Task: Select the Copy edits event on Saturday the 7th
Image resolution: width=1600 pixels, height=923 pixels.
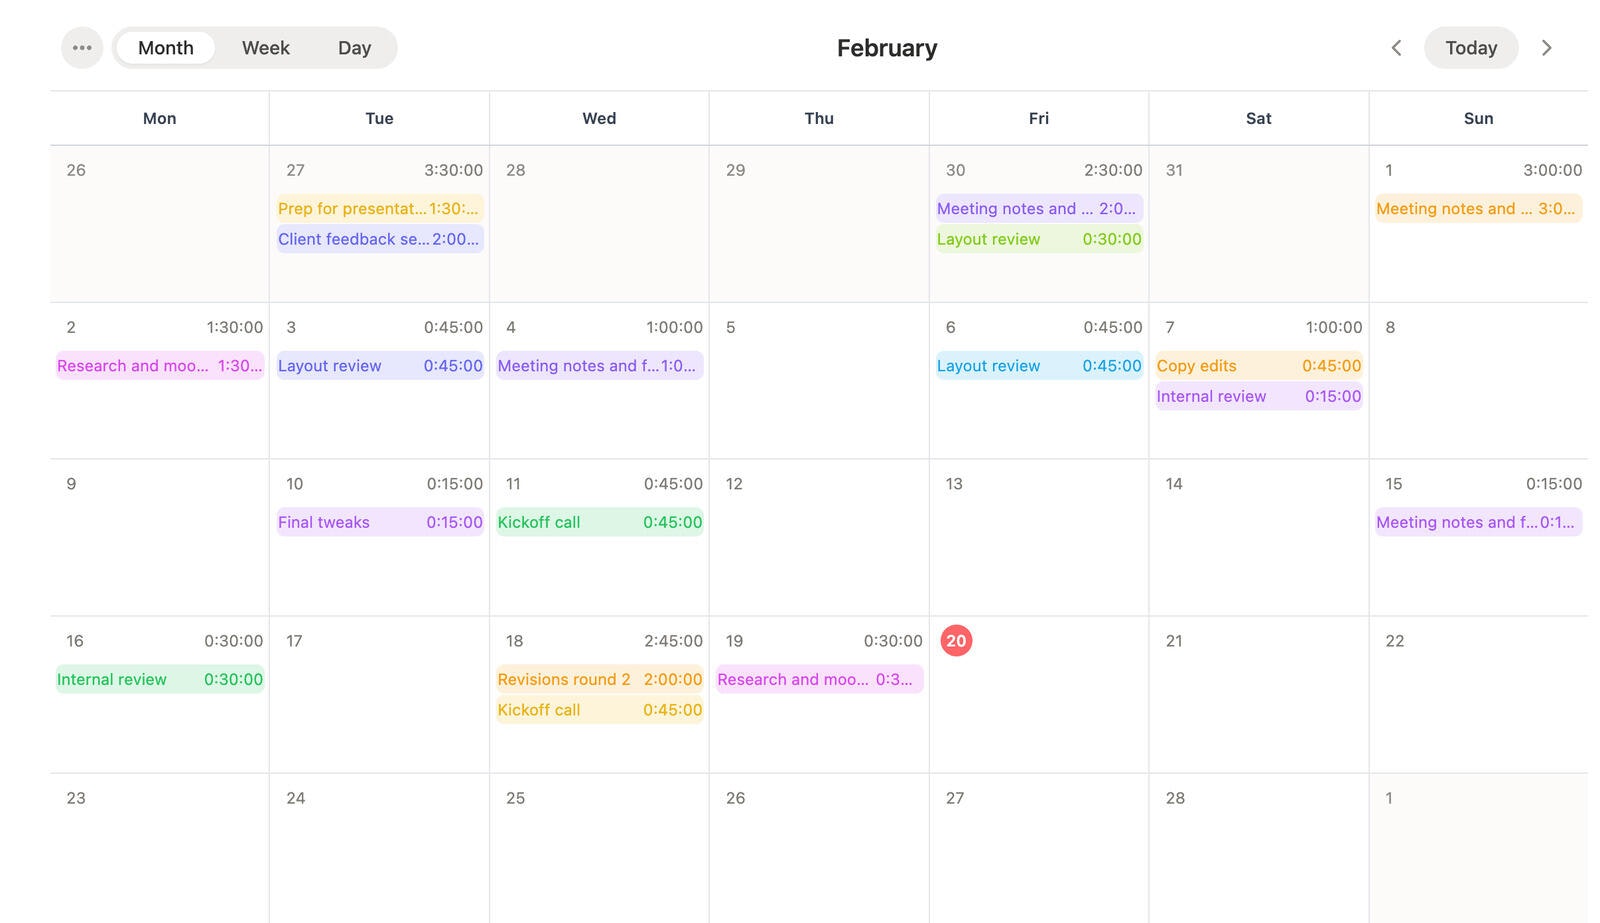Action: click(x=1258, y=366)
